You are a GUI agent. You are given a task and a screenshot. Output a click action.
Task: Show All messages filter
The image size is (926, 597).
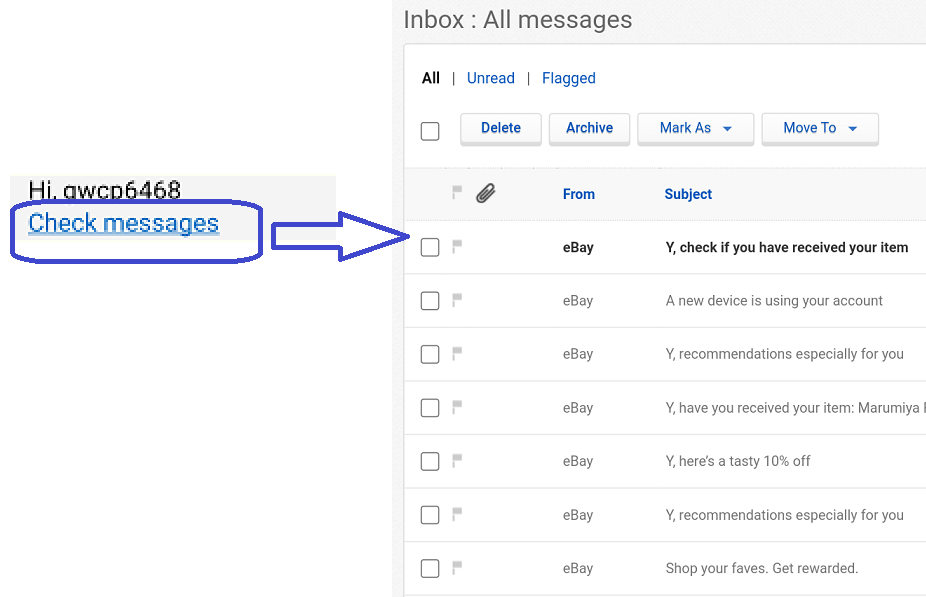click(x=431, y=78)
